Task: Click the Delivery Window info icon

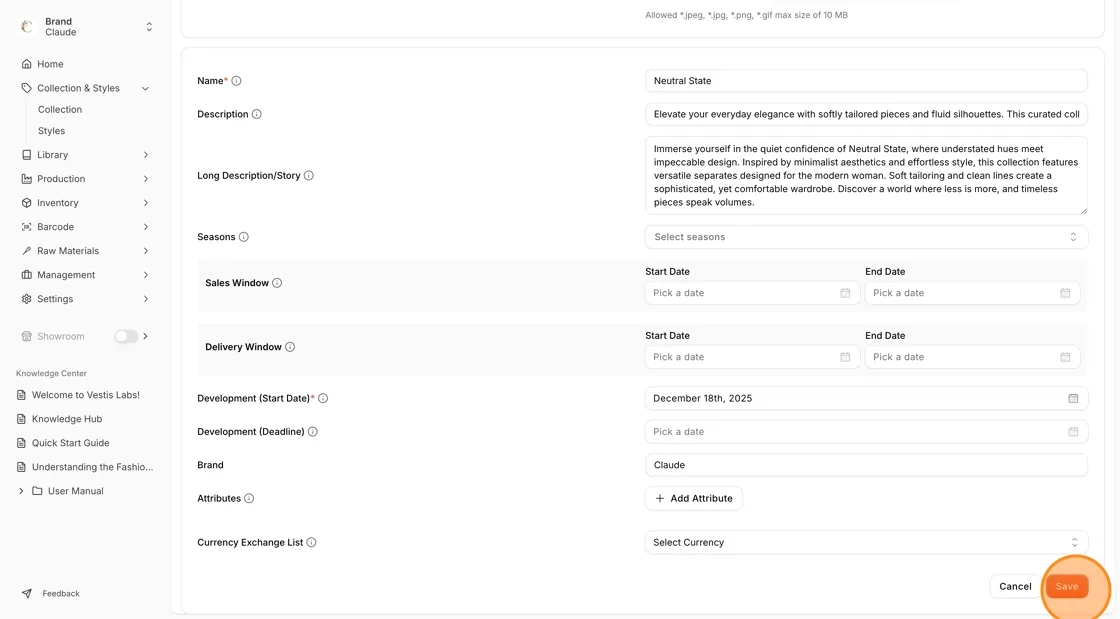Action: click(290, 347)
